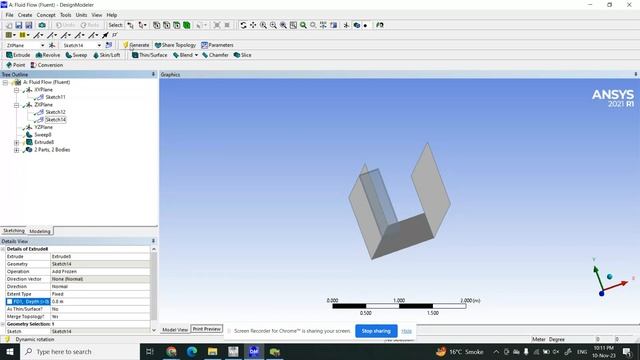The height and width of the screenshot is (360, 640).
Task: Collapse the A: Fluid Flow (Fluent) root node
Action: pos(5,82)
